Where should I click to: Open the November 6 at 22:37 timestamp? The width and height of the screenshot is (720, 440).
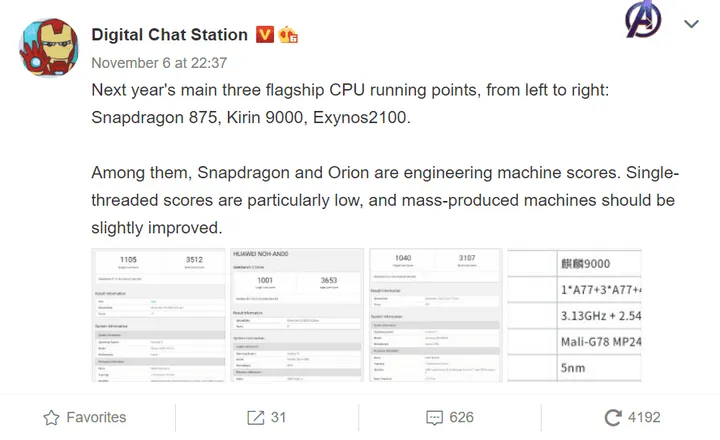coord(159,61)
